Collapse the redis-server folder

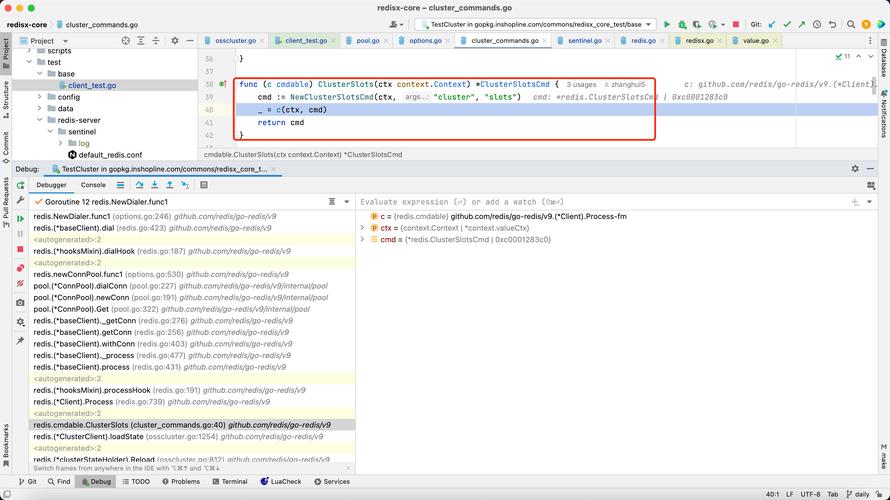[40, 120]
